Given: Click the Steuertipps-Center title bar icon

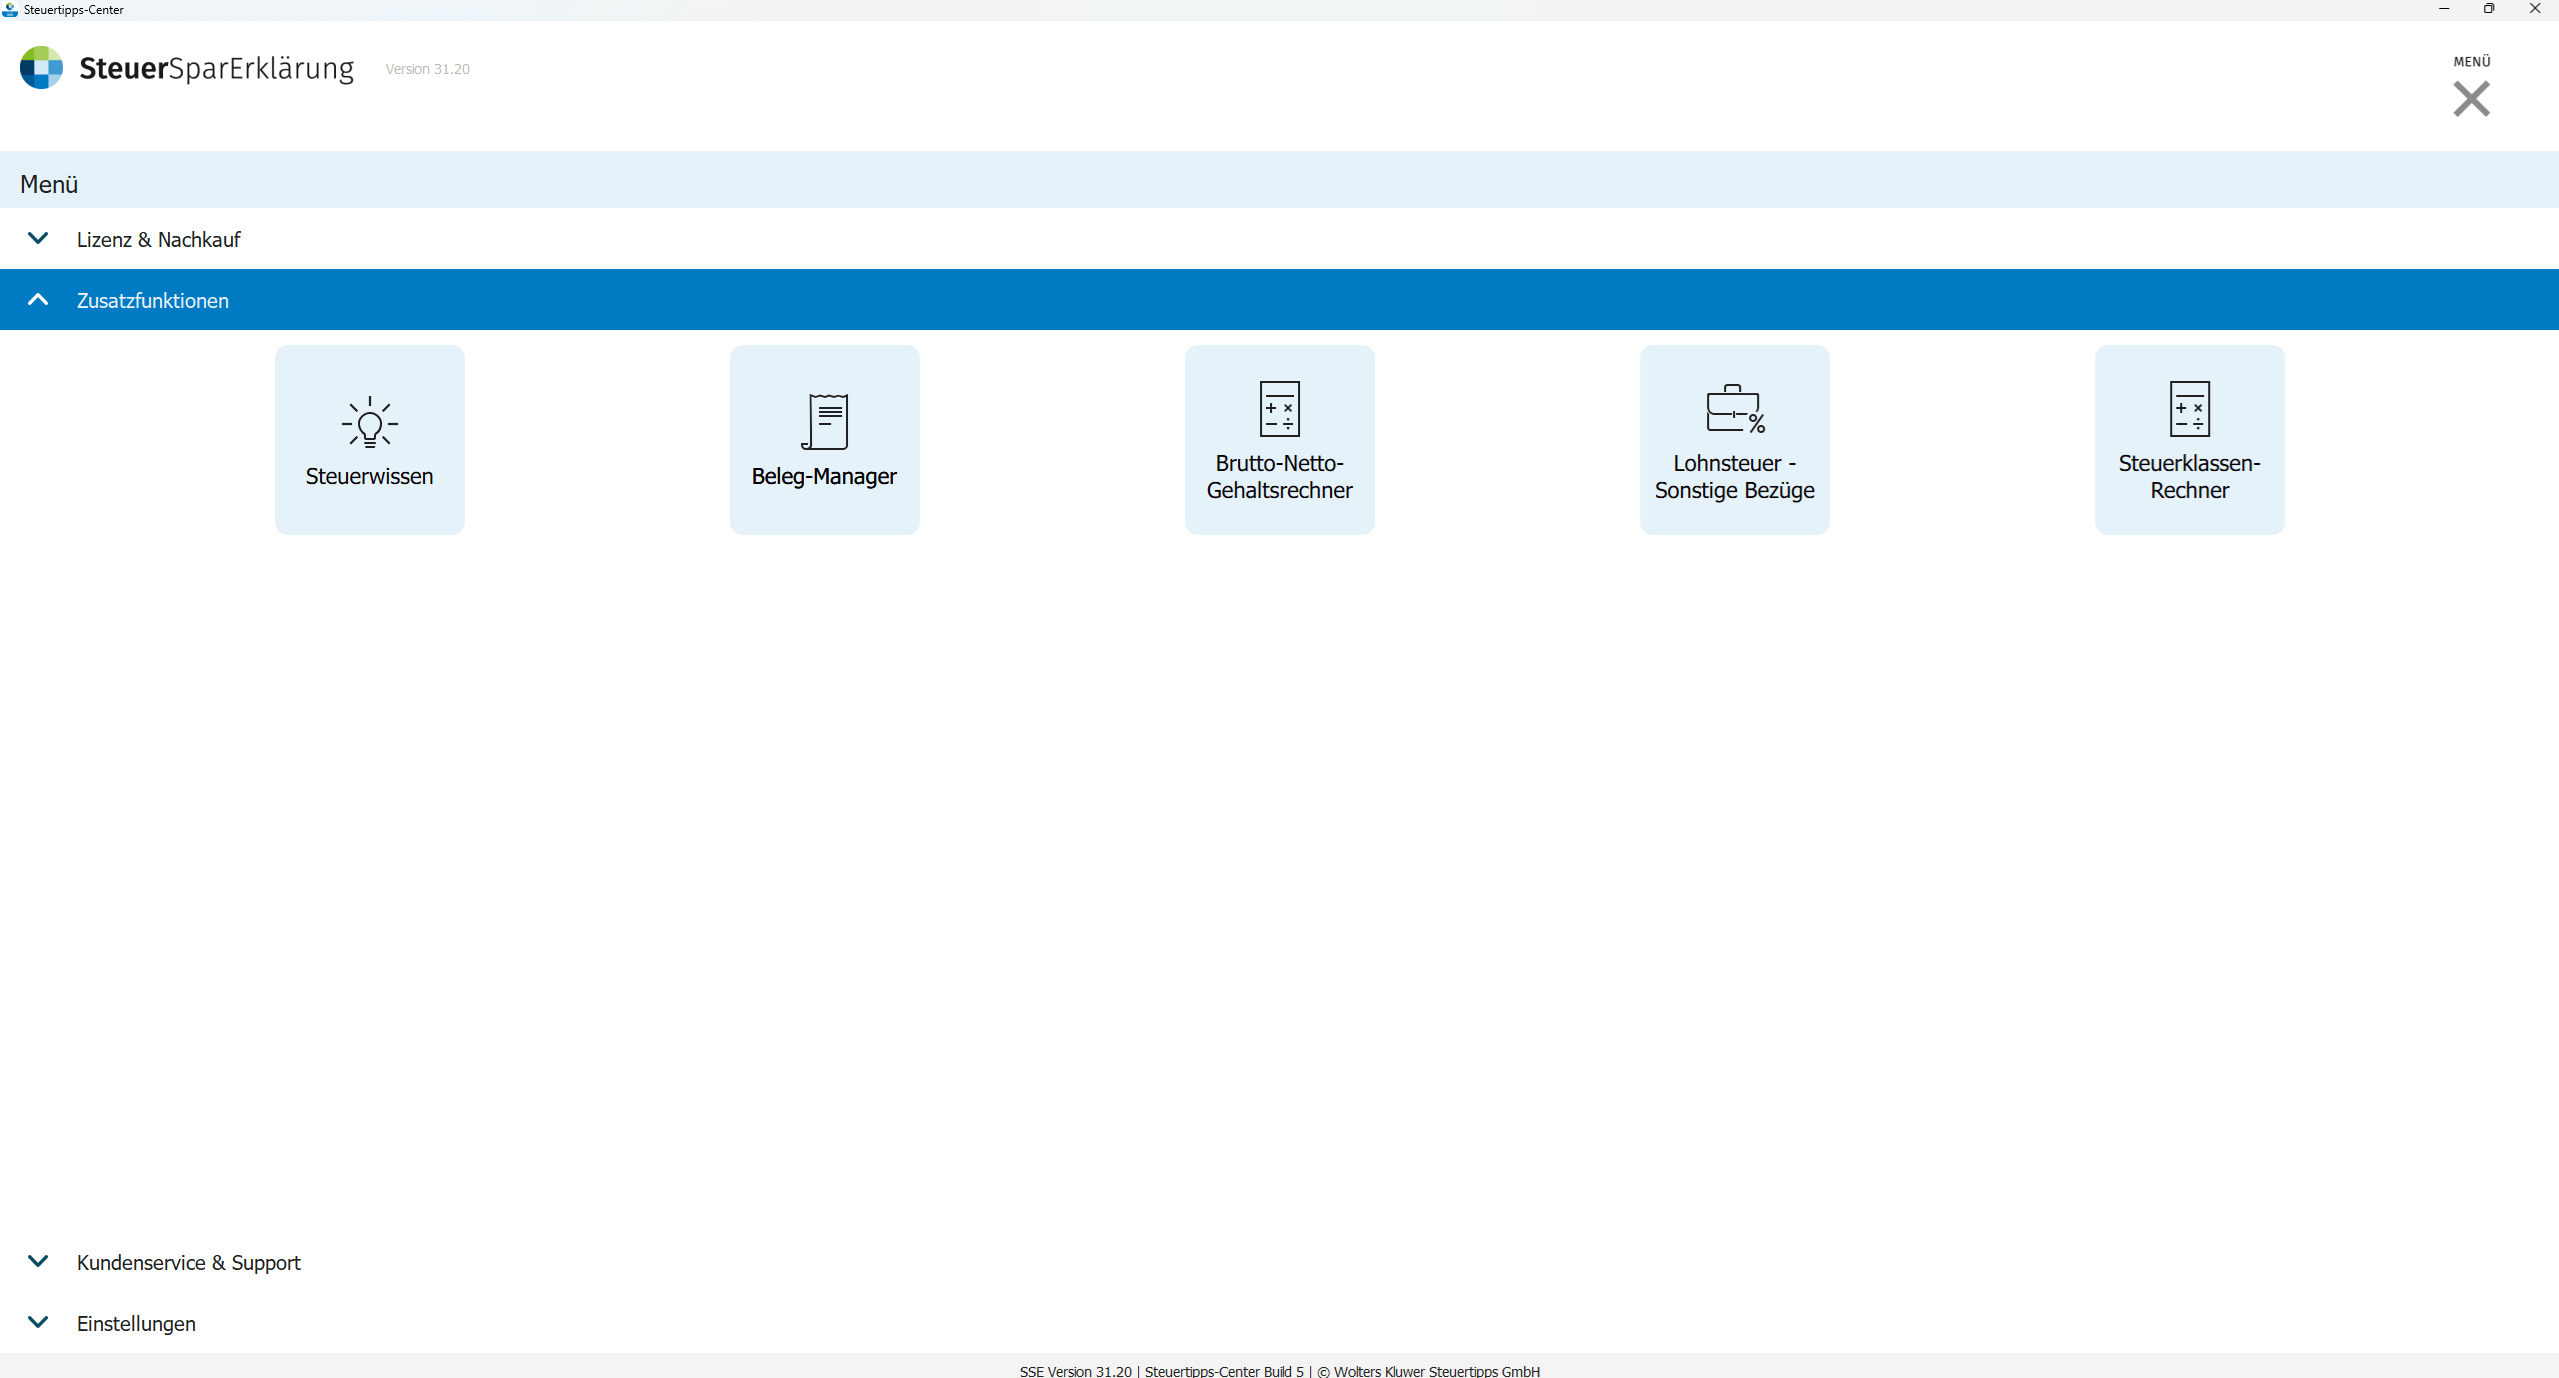Looking at the screenshot, I should [10, 9].
